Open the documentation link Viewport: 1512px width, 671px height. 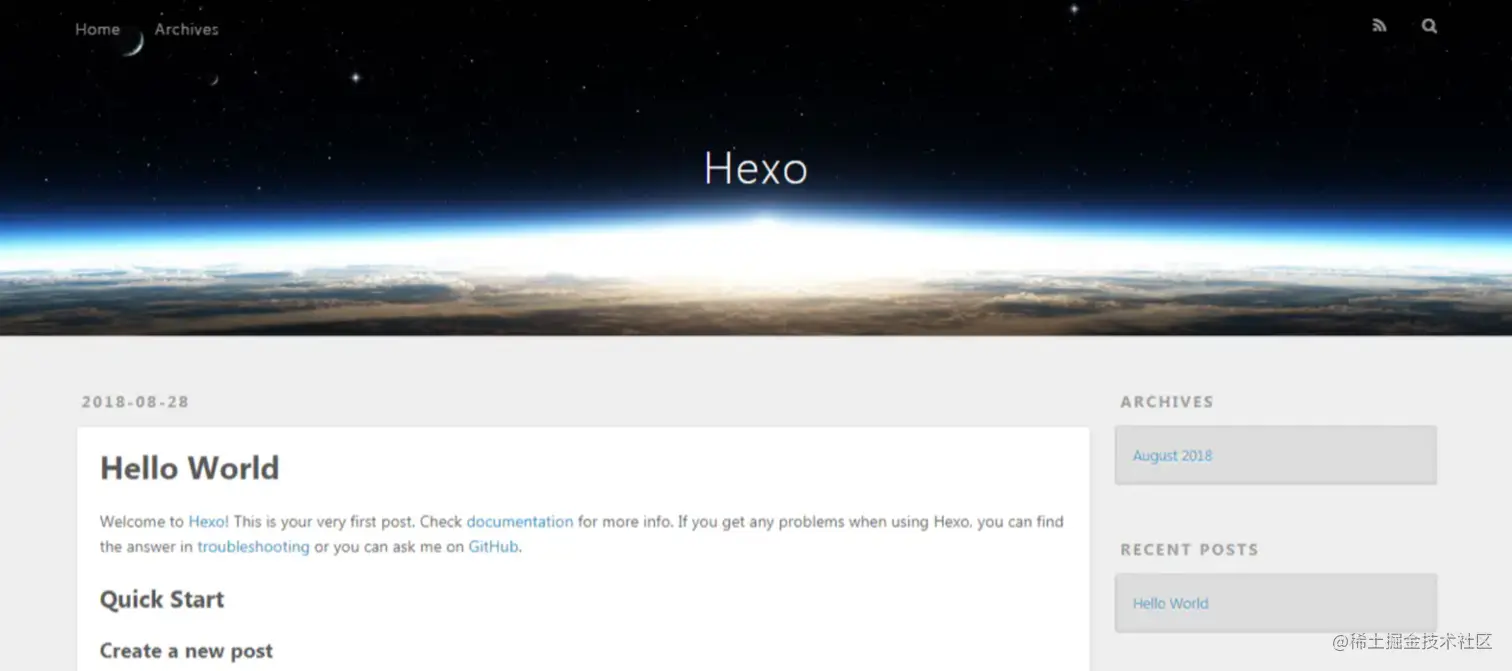pos(520,521)
